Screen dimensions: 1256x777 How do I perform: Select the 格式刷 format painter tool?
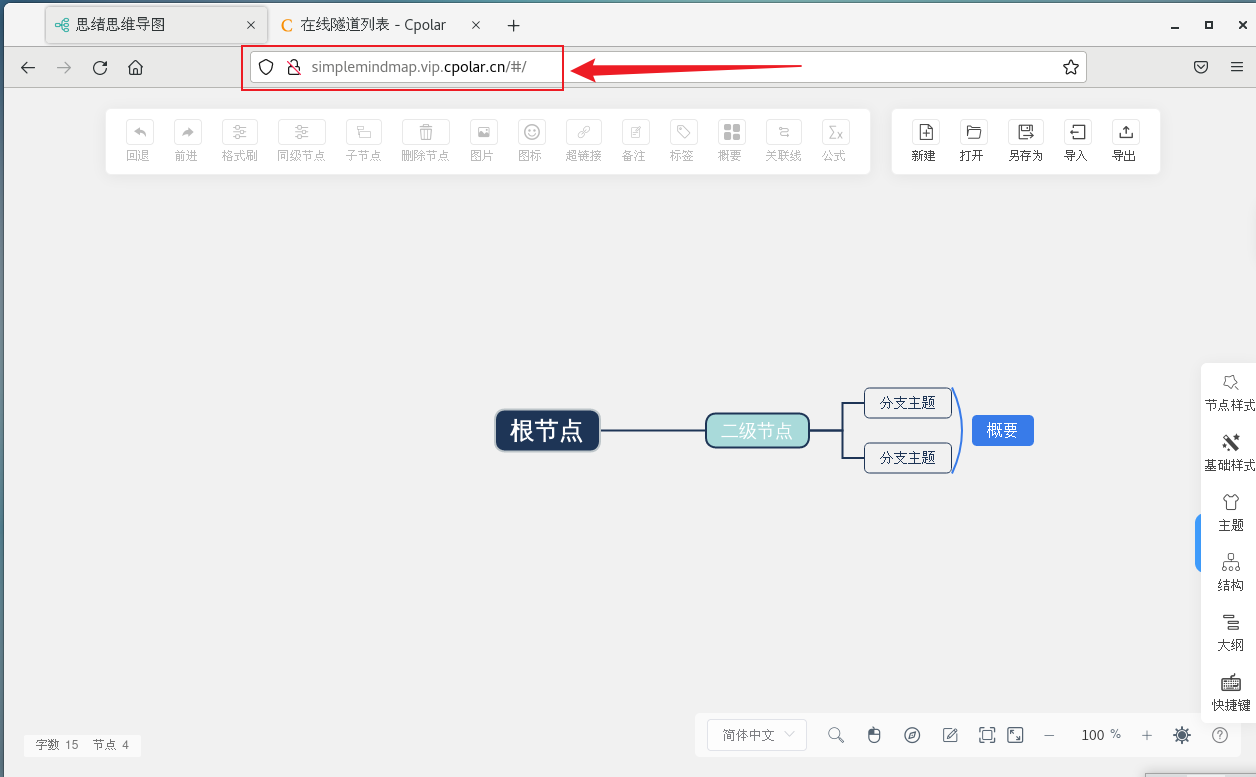click(239, 139)
